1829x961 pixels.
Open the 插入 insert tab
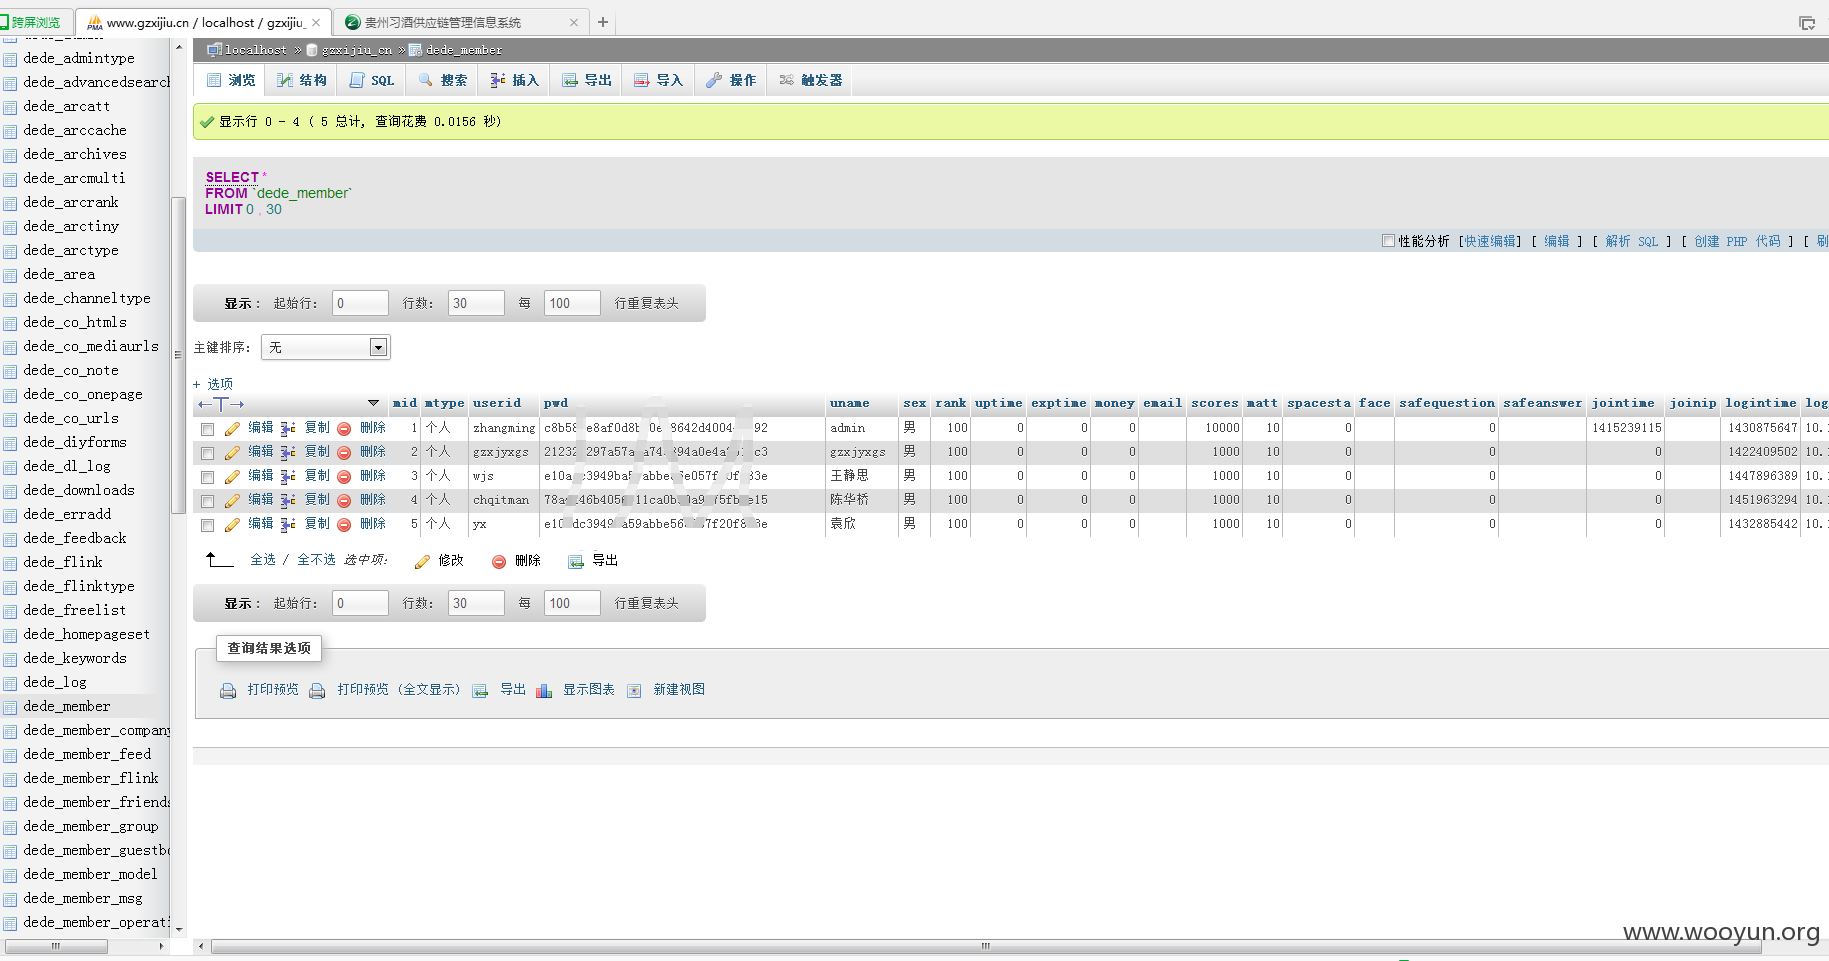point(515,80)
